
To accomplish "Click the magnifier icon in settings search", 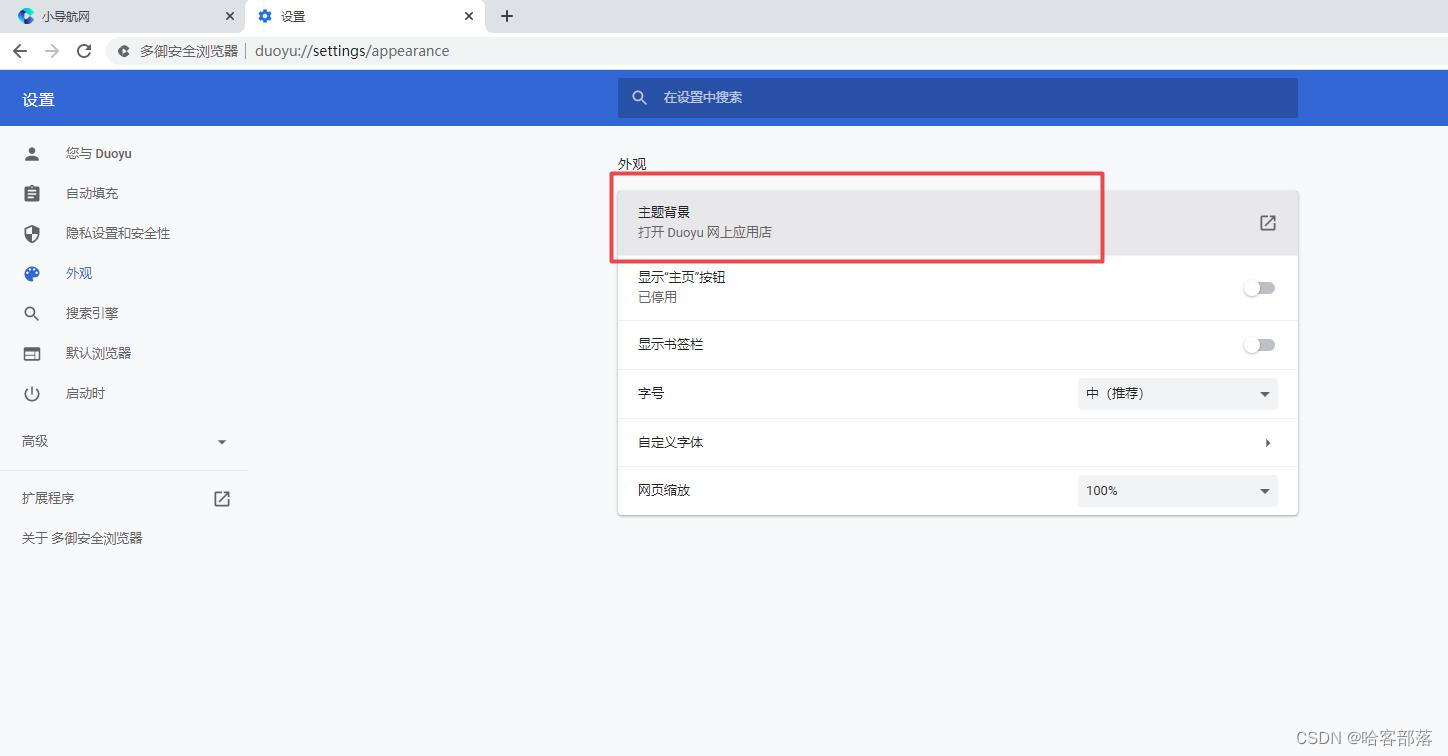I will 640,98.
